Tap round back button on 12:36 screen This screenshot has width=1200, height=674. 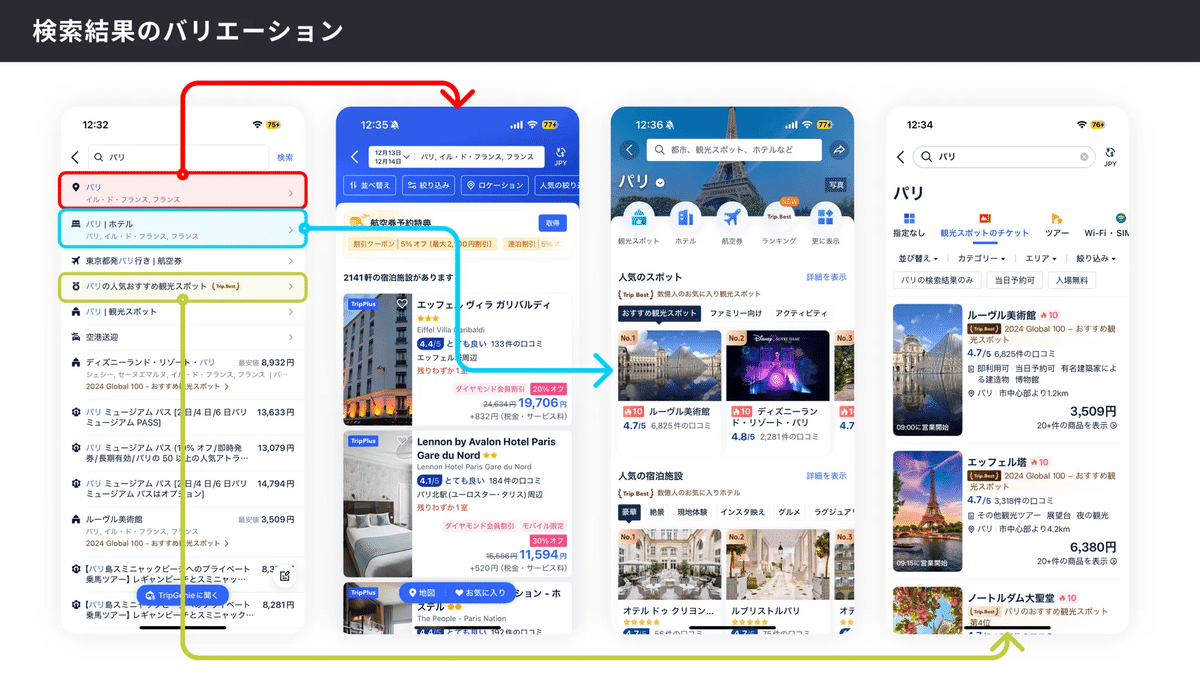click(629, 150)
